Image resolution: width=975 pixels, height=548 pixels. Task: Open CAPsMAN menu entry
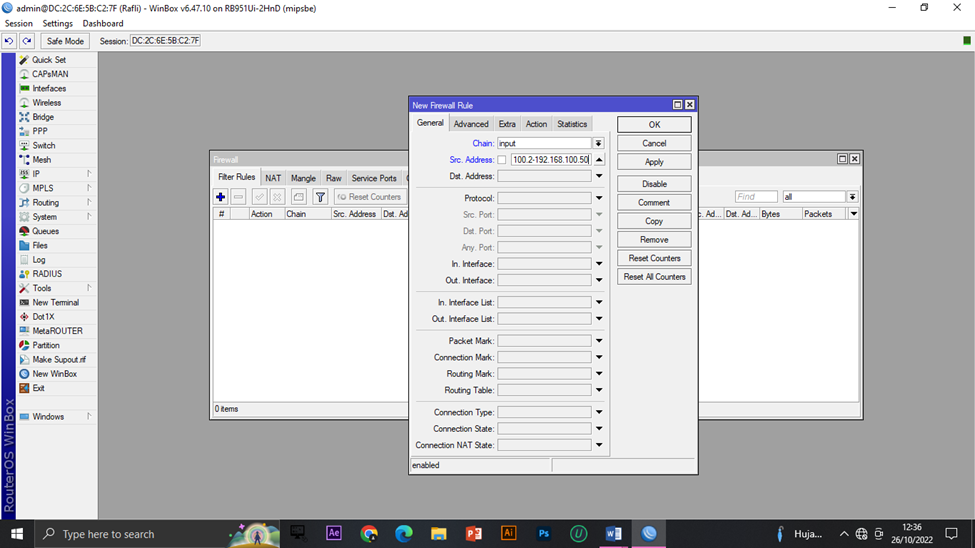pyautogui.click(x=50, y=74)
